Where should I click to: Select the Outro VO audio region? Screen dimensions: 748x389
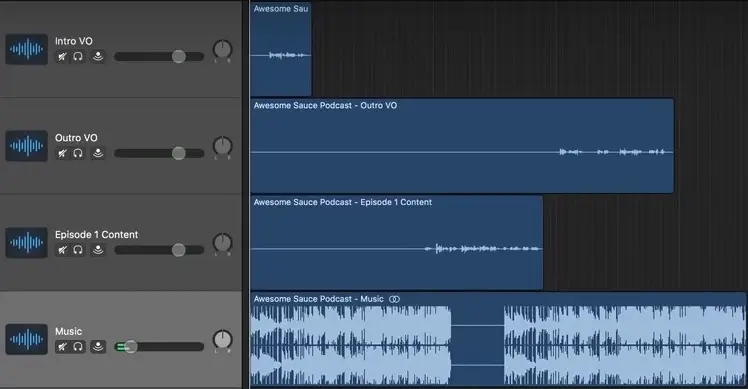coord(462,146)
